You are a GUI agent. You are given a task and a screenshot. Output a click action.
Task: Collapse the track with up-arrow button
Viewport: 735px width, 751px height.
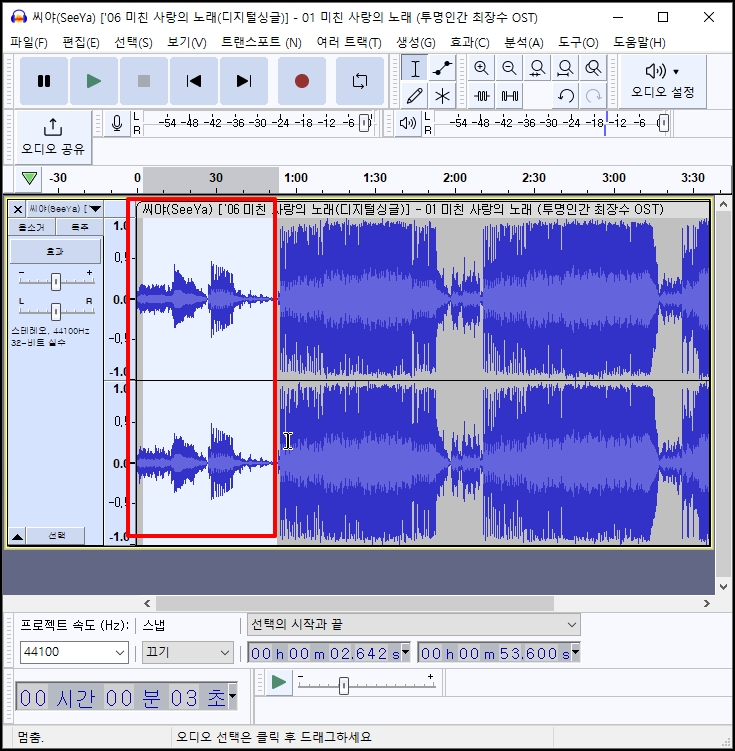point(17,536)
